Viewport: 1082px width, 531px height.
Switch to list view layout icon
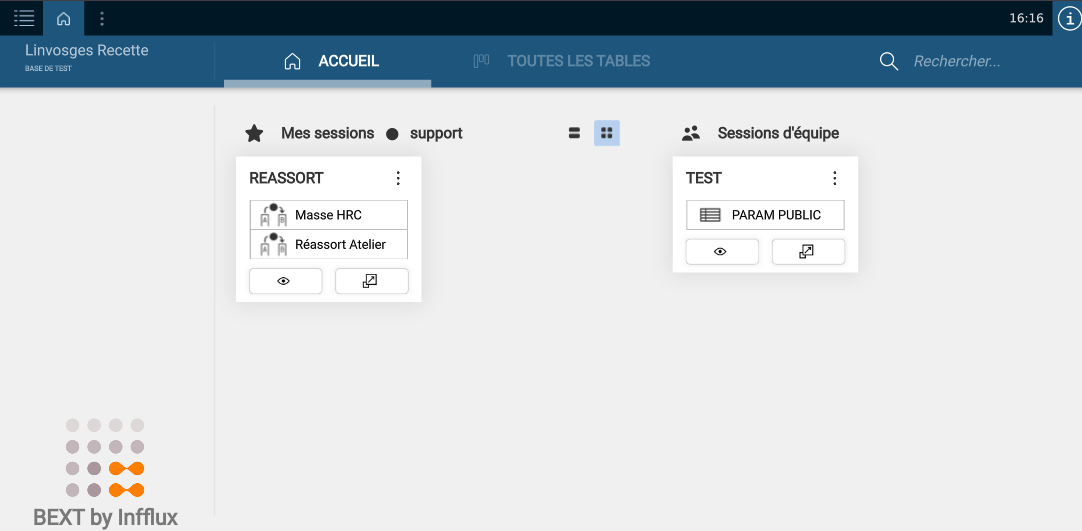pos(574,133)
